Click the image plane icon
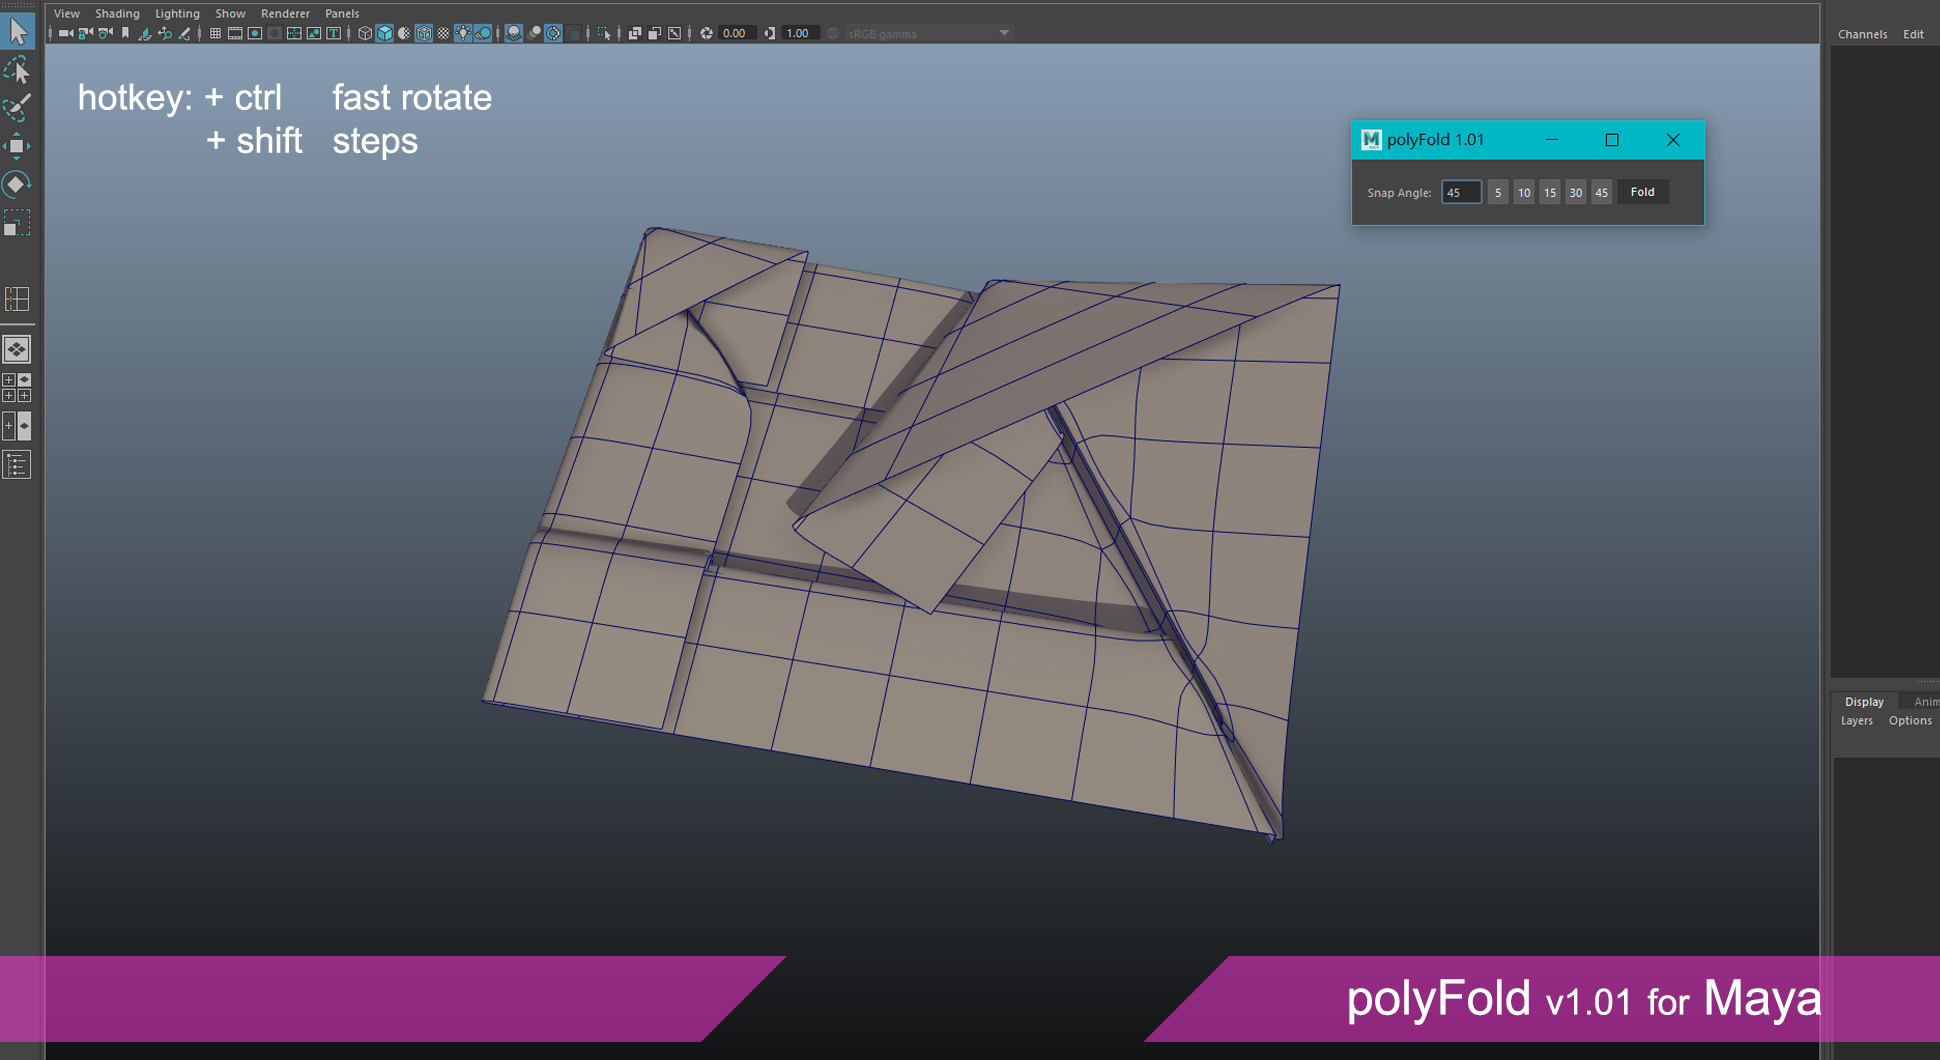This screenshot has width=1940, height=1060. (x=144, y=33)
